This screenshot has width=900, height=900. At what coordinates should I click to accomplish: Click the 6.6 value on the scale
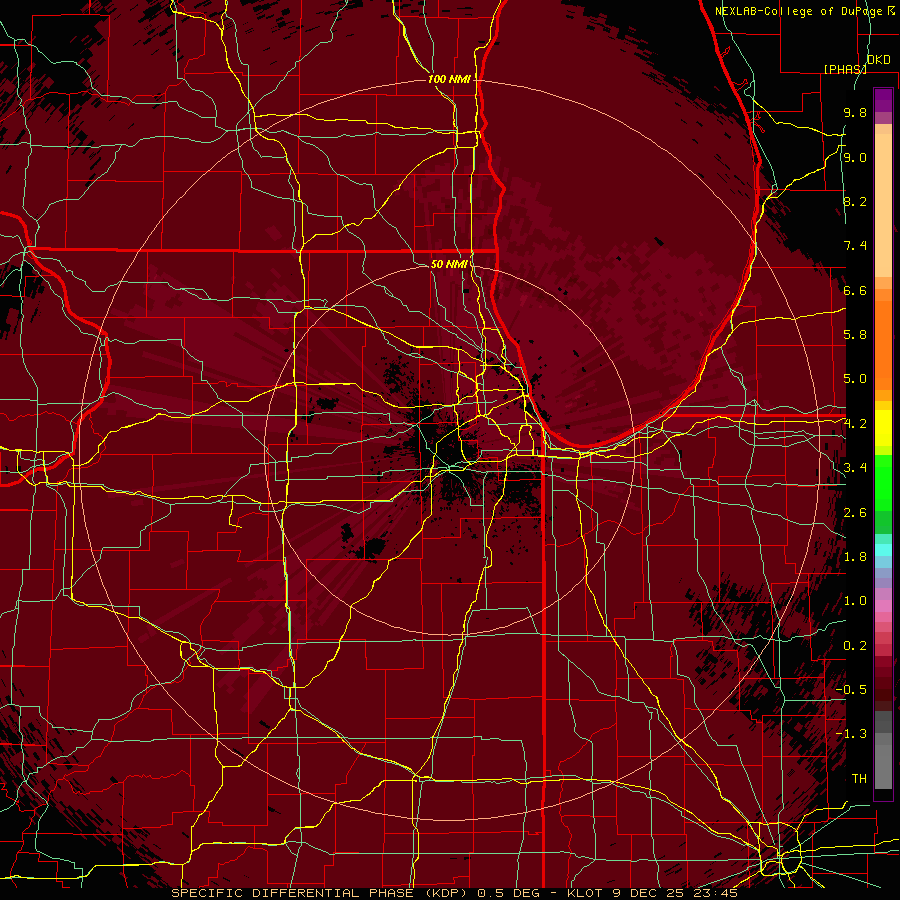click(x=855, y=290)
